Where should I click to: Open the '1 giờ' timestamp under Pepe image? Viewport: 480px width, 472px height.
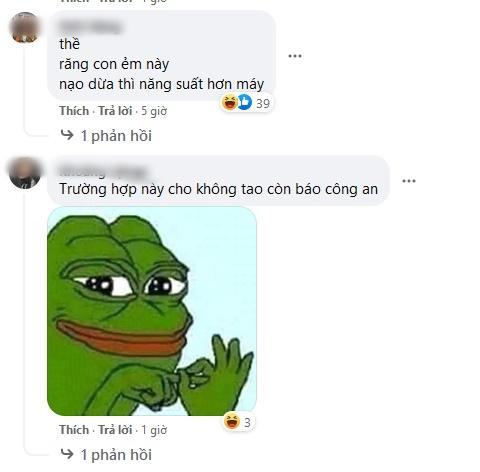[154, 430]
